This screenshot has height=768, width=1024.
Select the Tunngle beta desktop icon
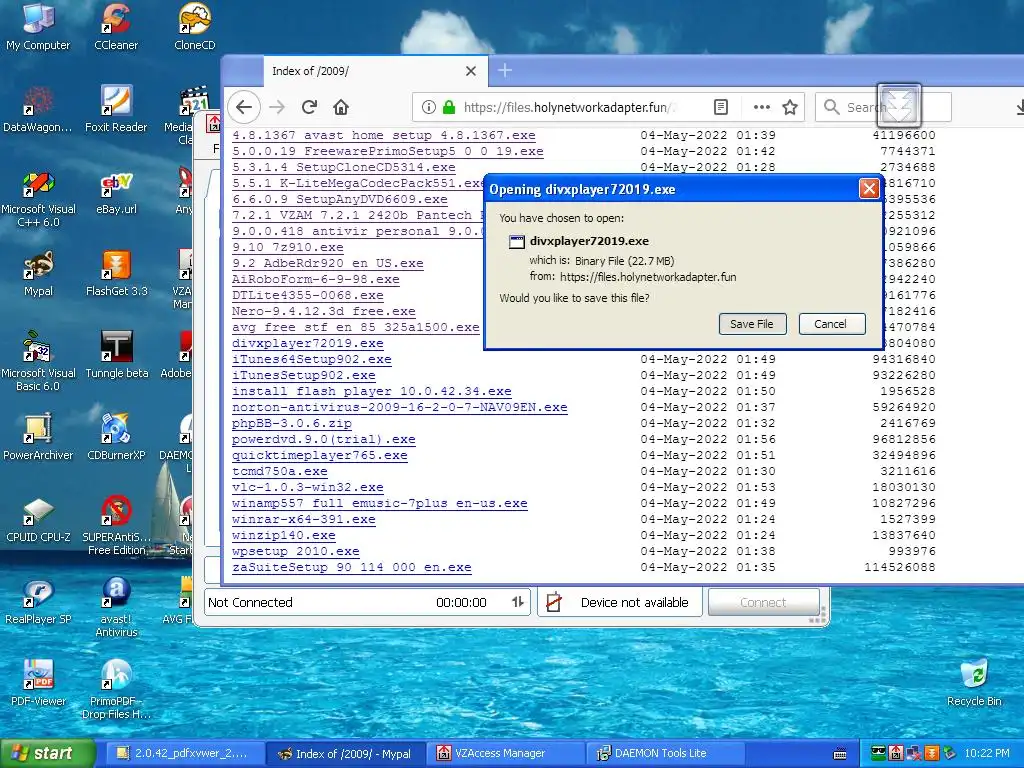click(116, 356)
